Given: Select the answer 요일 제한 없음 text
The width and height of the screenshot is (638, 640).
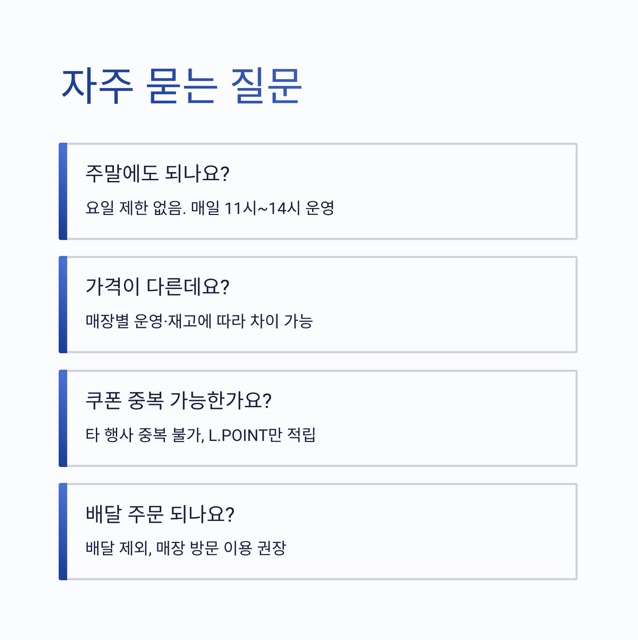Looking at the screenshot, I should (134, 209).
